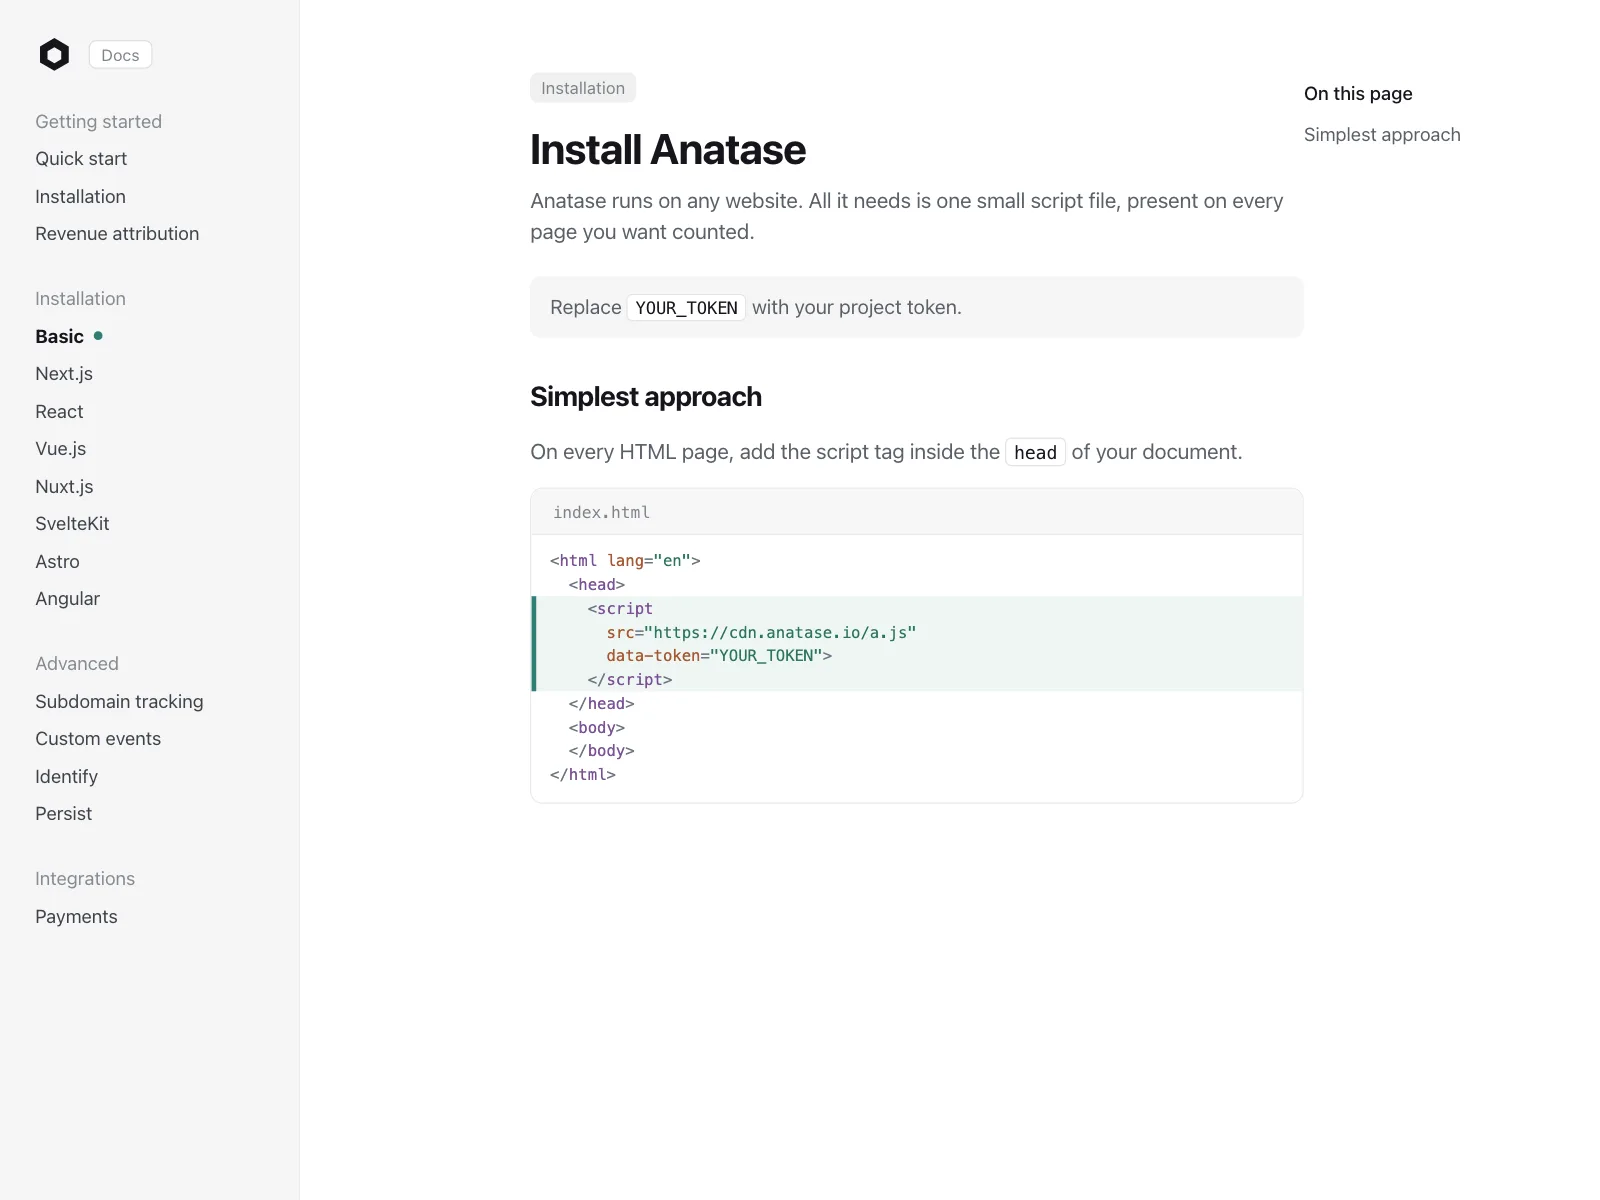
Task: Click the Installation breadcrumb tag
Action: (x=583, y=88)
